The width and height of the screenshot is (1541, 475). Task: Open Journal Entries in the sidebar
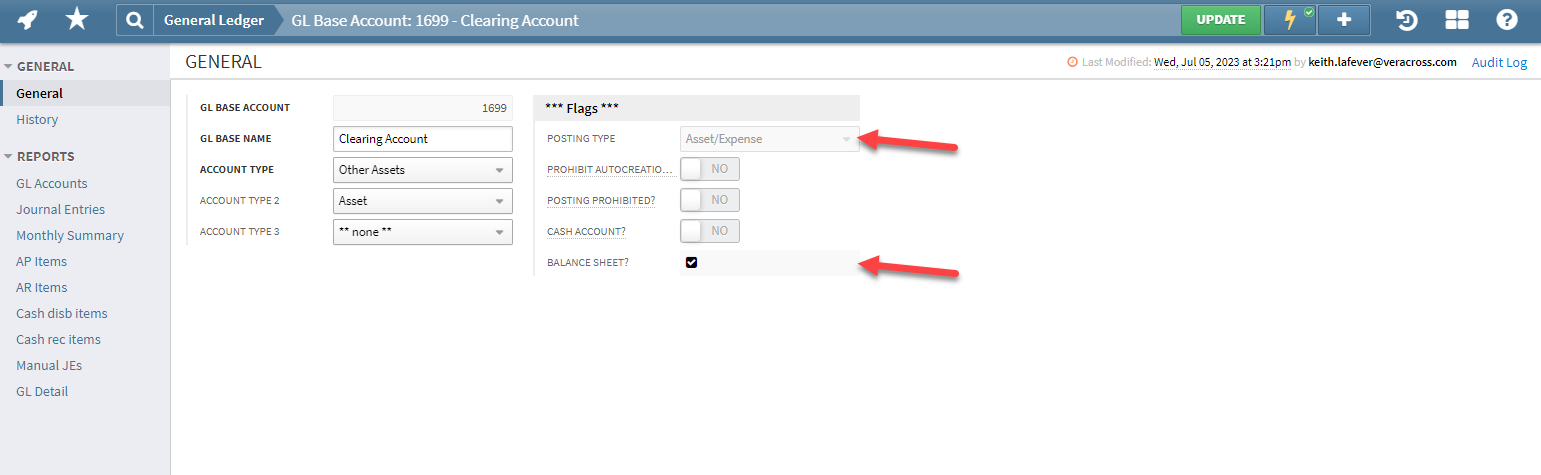pos(60,210)
